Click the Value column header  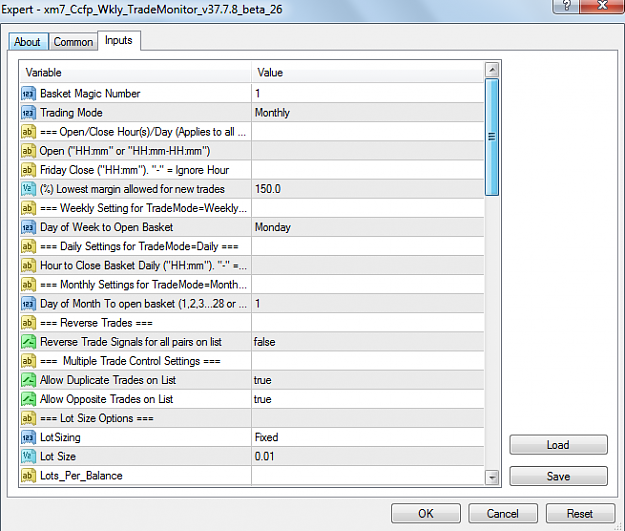click(x=368, y=73)
